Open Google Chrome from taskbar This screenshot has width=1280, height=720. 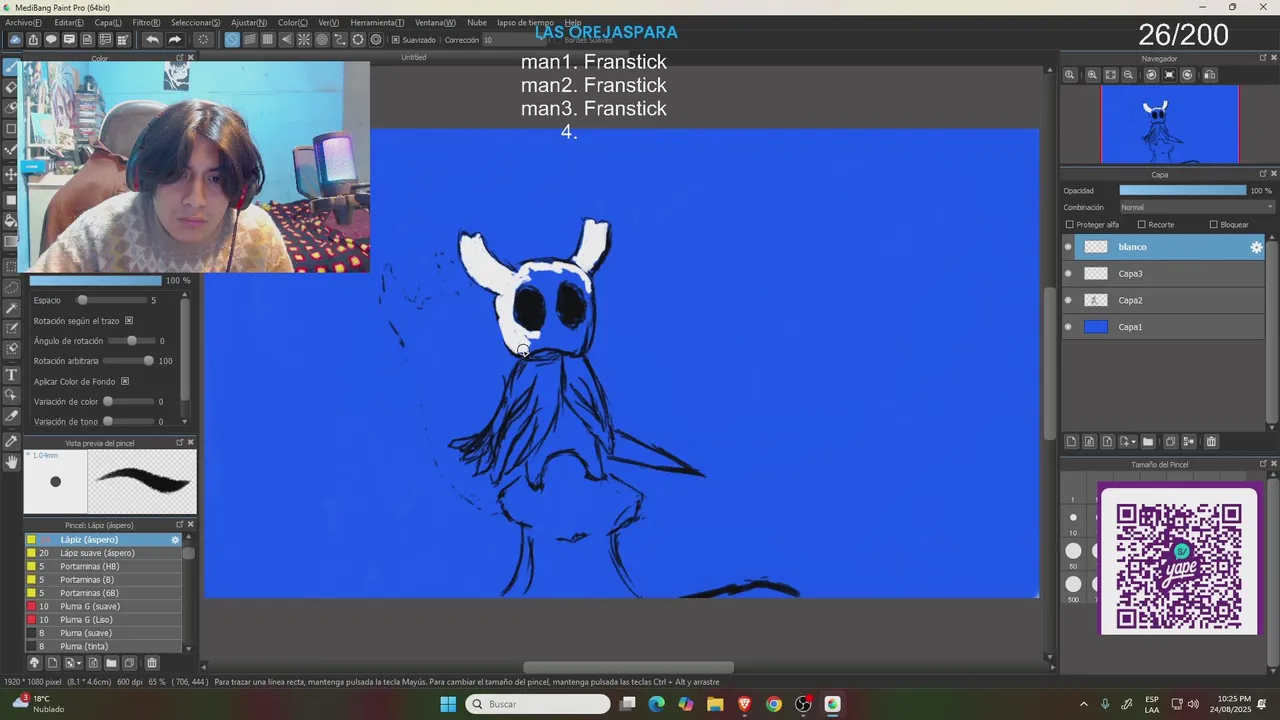pos(774,704)
